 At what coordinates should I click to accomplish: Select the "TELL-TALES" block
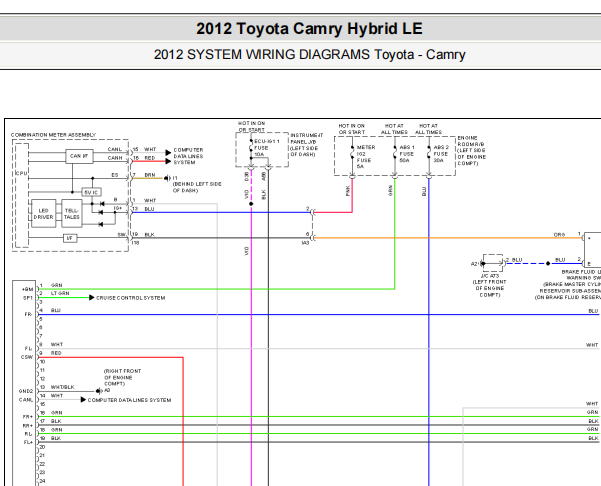[x=72, y=213]
